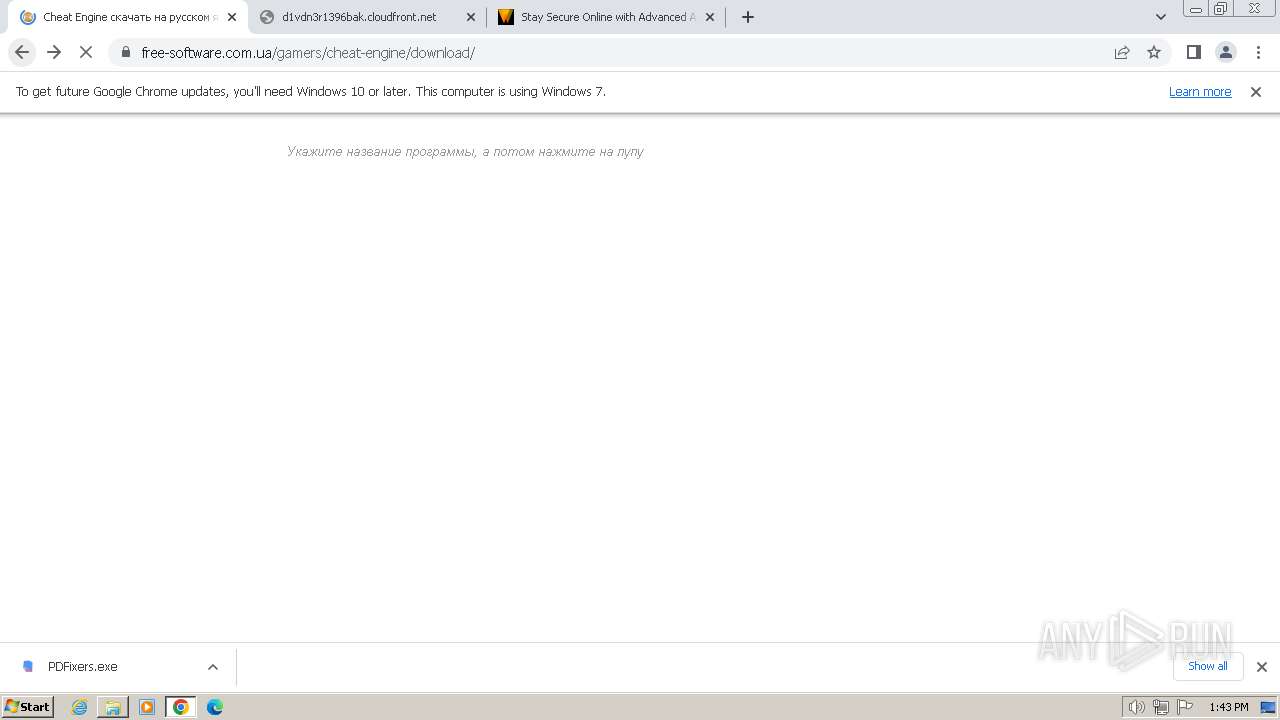Click the address bar URL

point(308,53)
